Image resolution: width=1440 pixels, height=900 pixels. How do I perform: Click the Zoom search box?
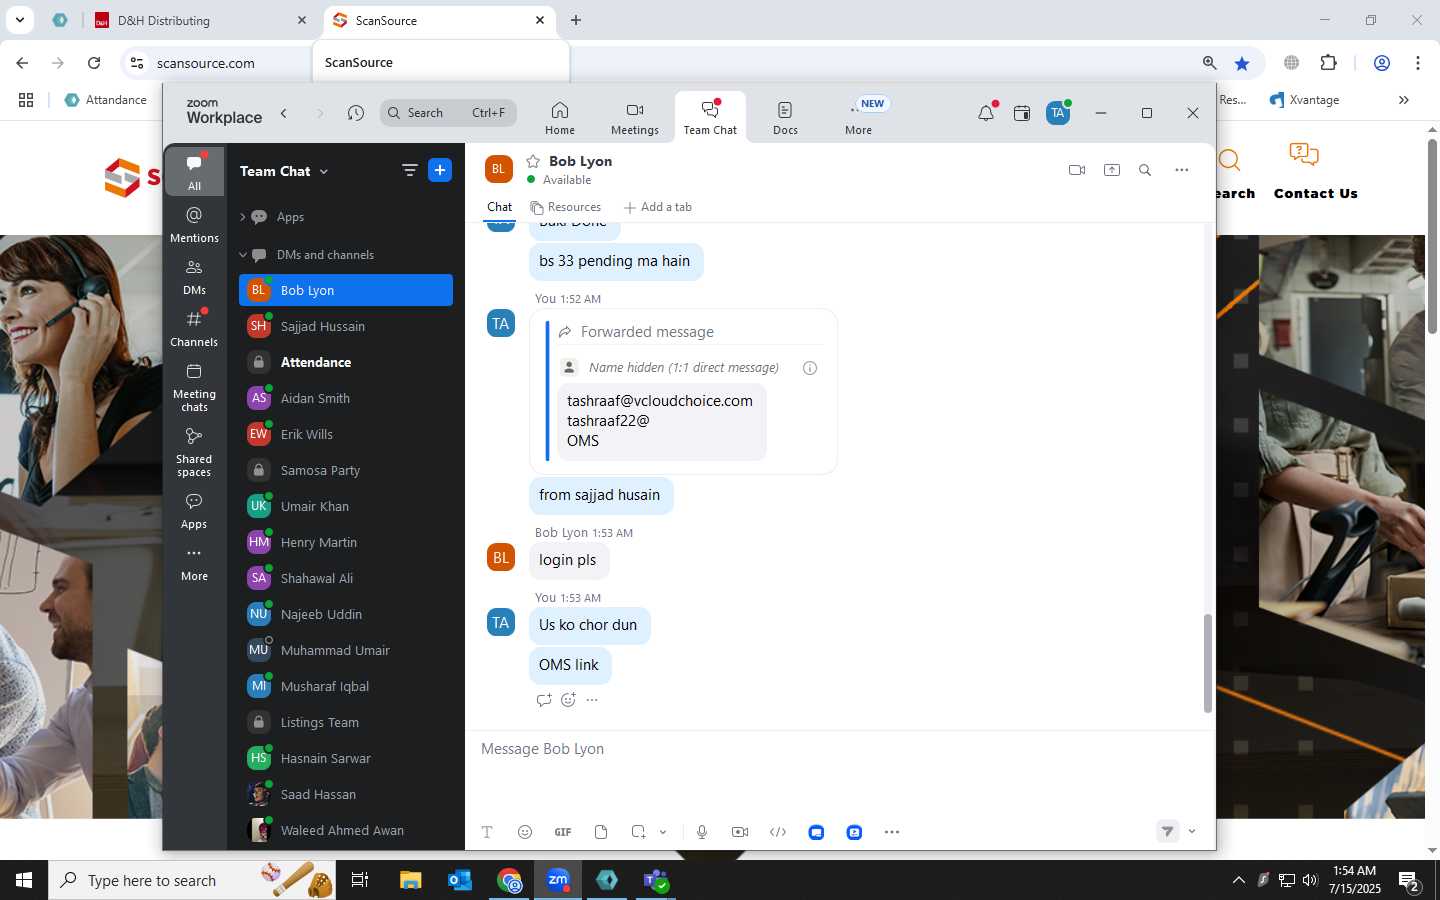[448, 113]
